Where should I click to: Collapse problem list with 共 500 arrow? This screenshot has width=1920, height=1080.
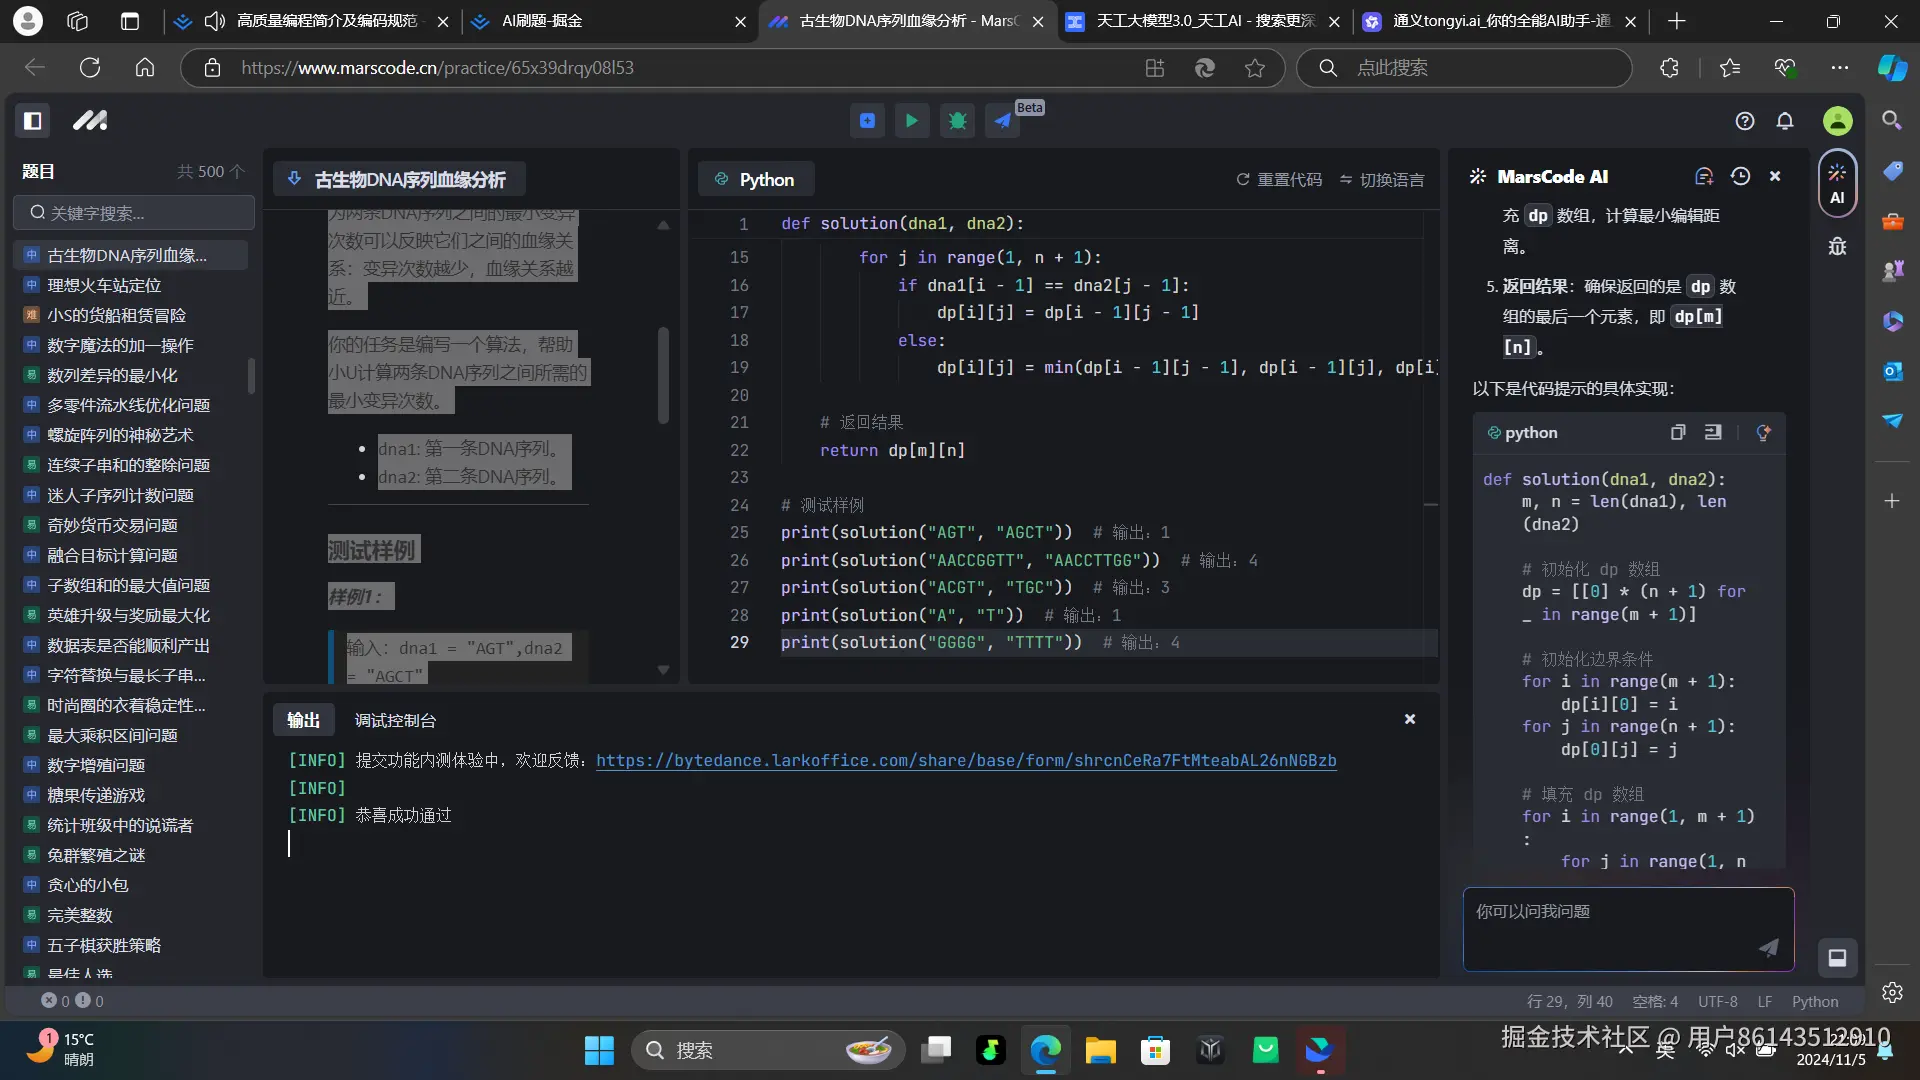[x=237, y=171]
